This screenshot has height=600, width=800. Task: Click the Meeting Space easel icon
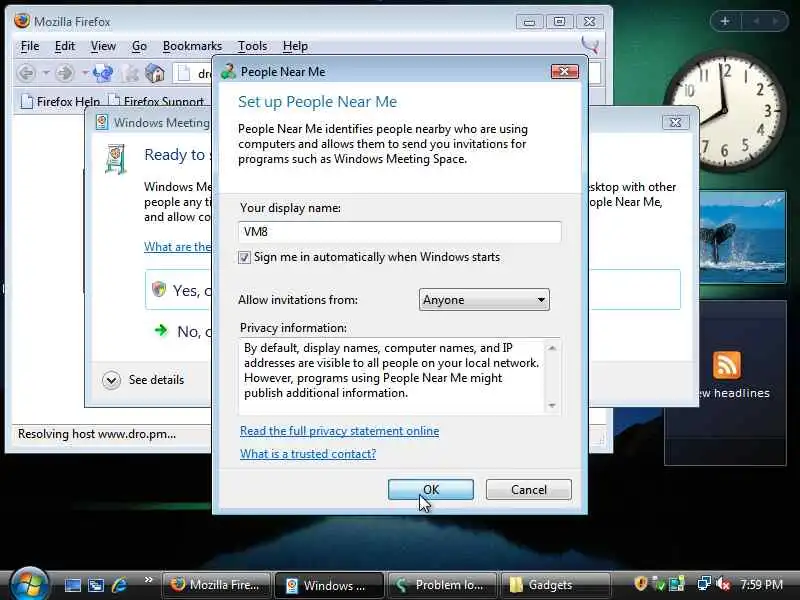coord(115,160)
